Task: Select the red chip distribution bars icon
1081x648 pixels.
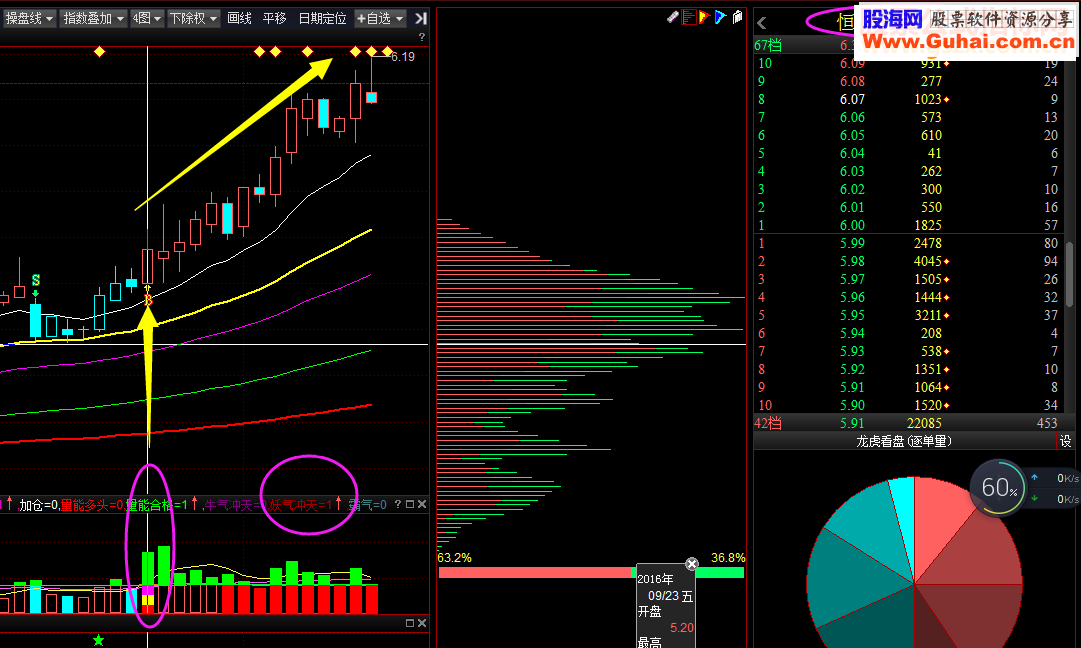Action: click(689, 17)
